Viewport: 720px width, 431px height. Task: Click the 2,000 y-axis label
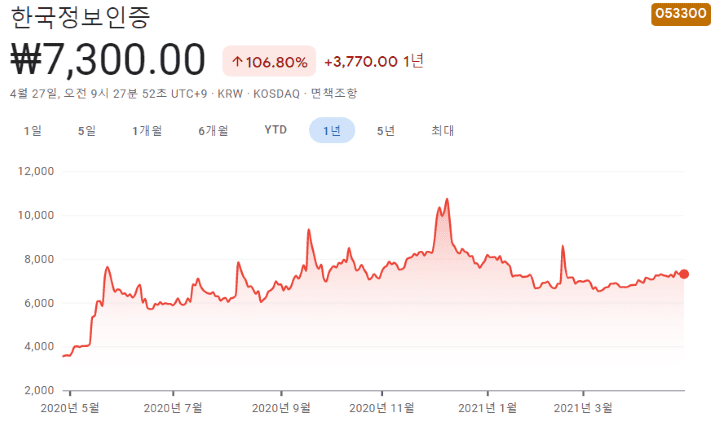click(x=39, y=391)
